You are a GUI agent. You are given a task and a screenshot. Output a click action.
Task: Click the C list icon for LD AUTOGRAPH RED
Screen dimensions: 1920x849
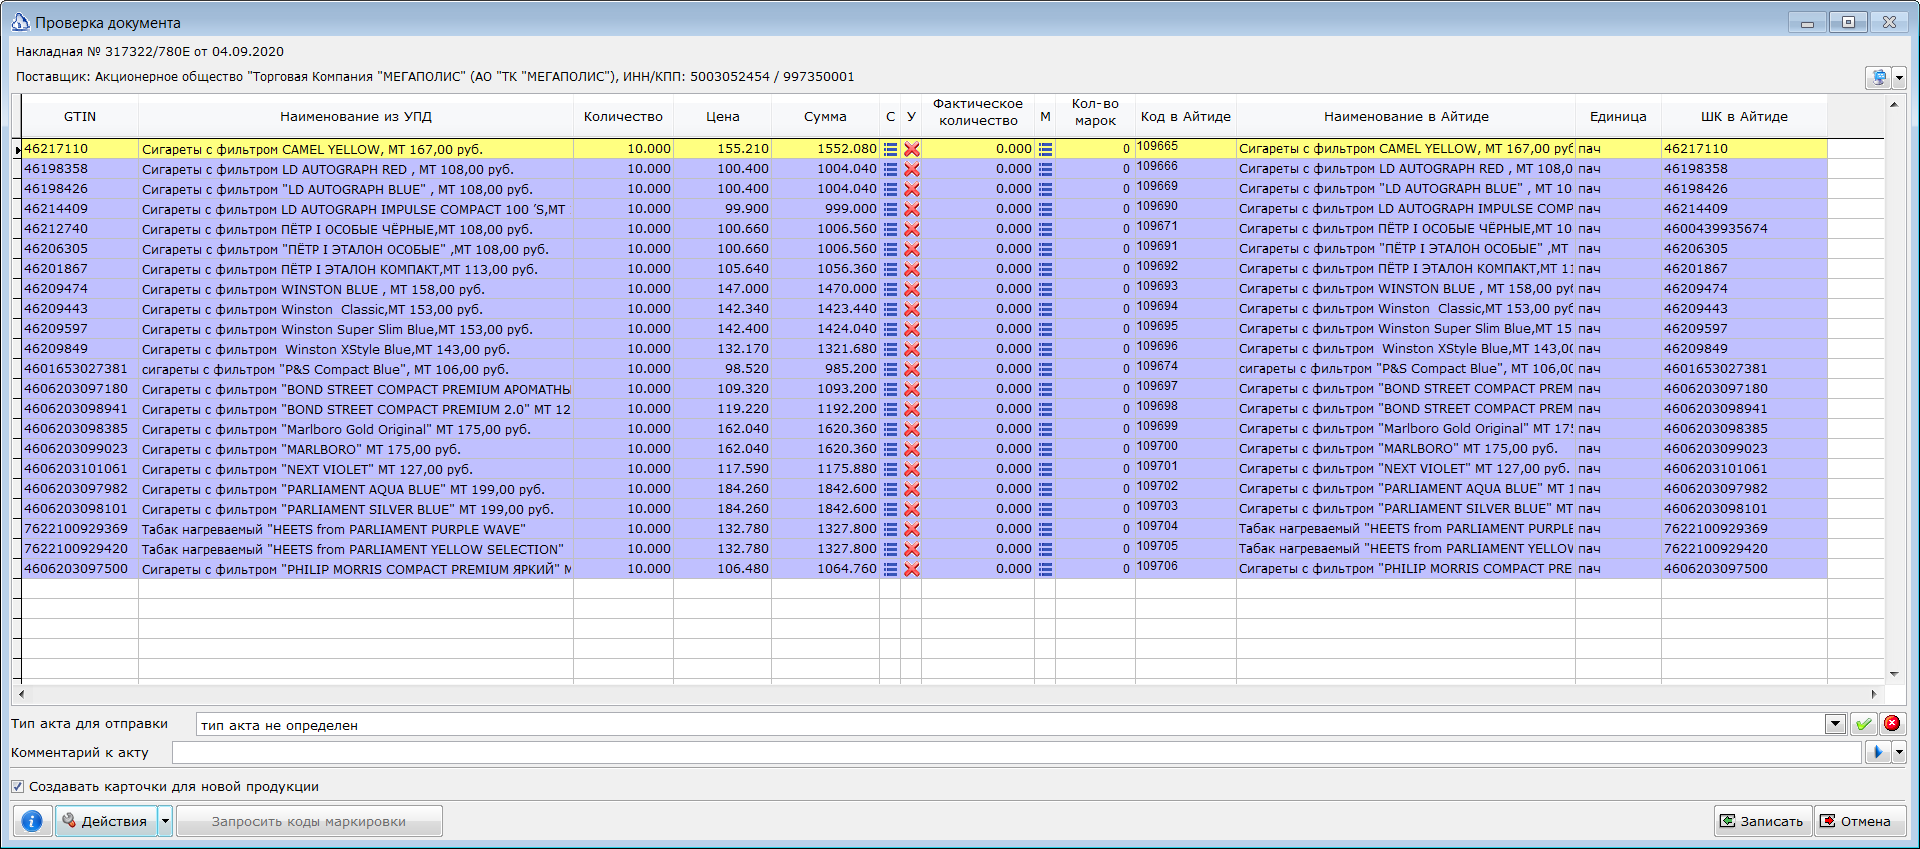(890, 169)
